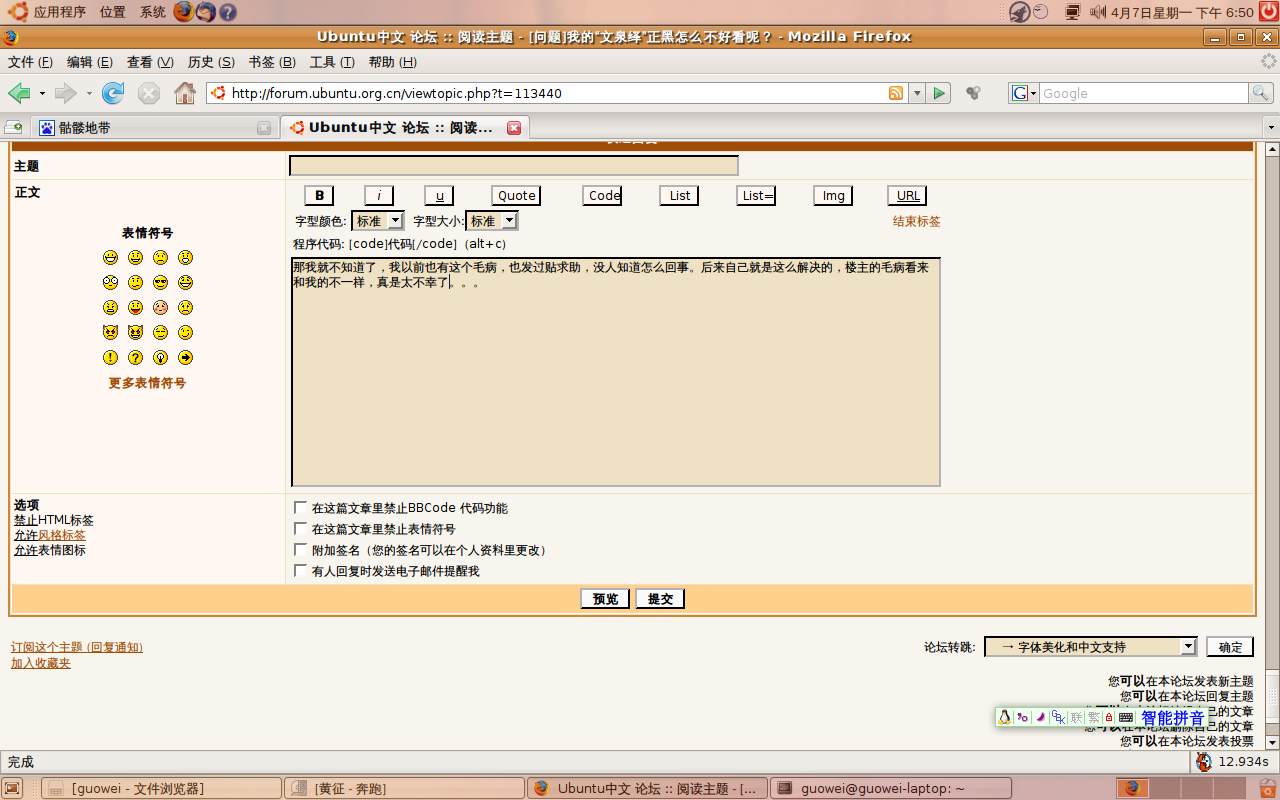Click the new-tab icon left of the tab bar
Viewport: 1280px width, 800px height.
point(13,128)
